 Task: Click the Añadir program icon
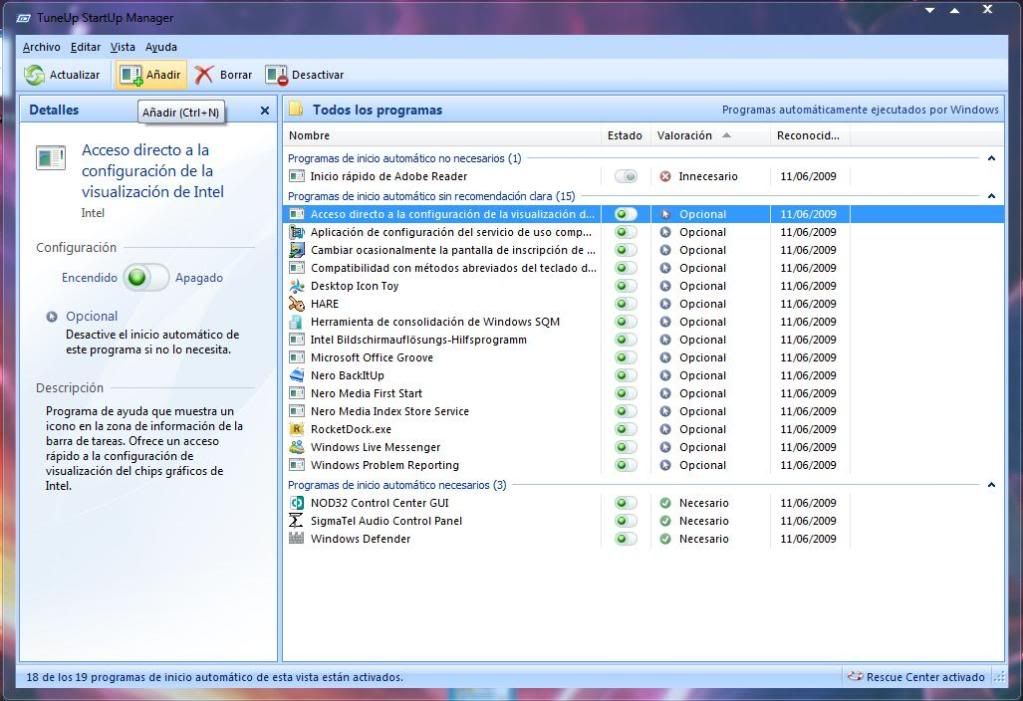coord(131,75)
